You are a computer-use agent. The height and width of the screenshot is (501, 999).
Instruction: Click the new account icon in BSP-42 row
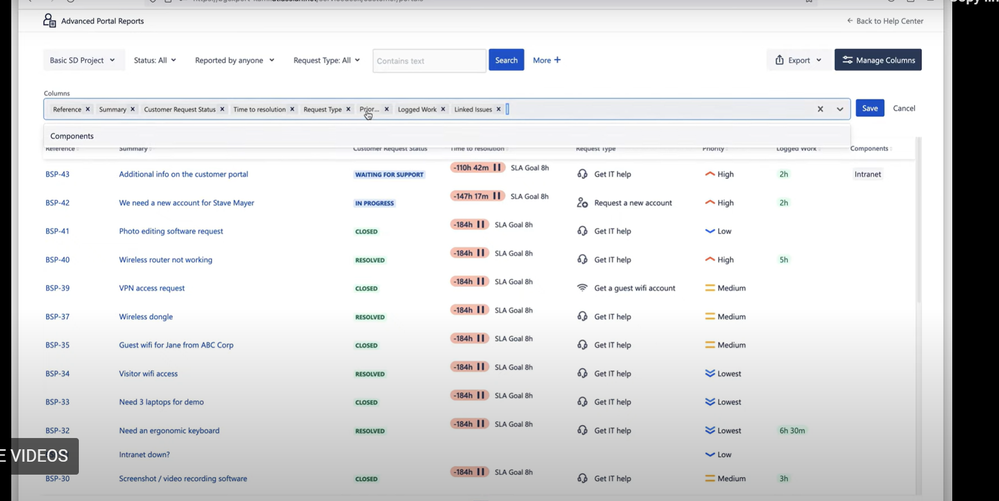pos(582,203)
